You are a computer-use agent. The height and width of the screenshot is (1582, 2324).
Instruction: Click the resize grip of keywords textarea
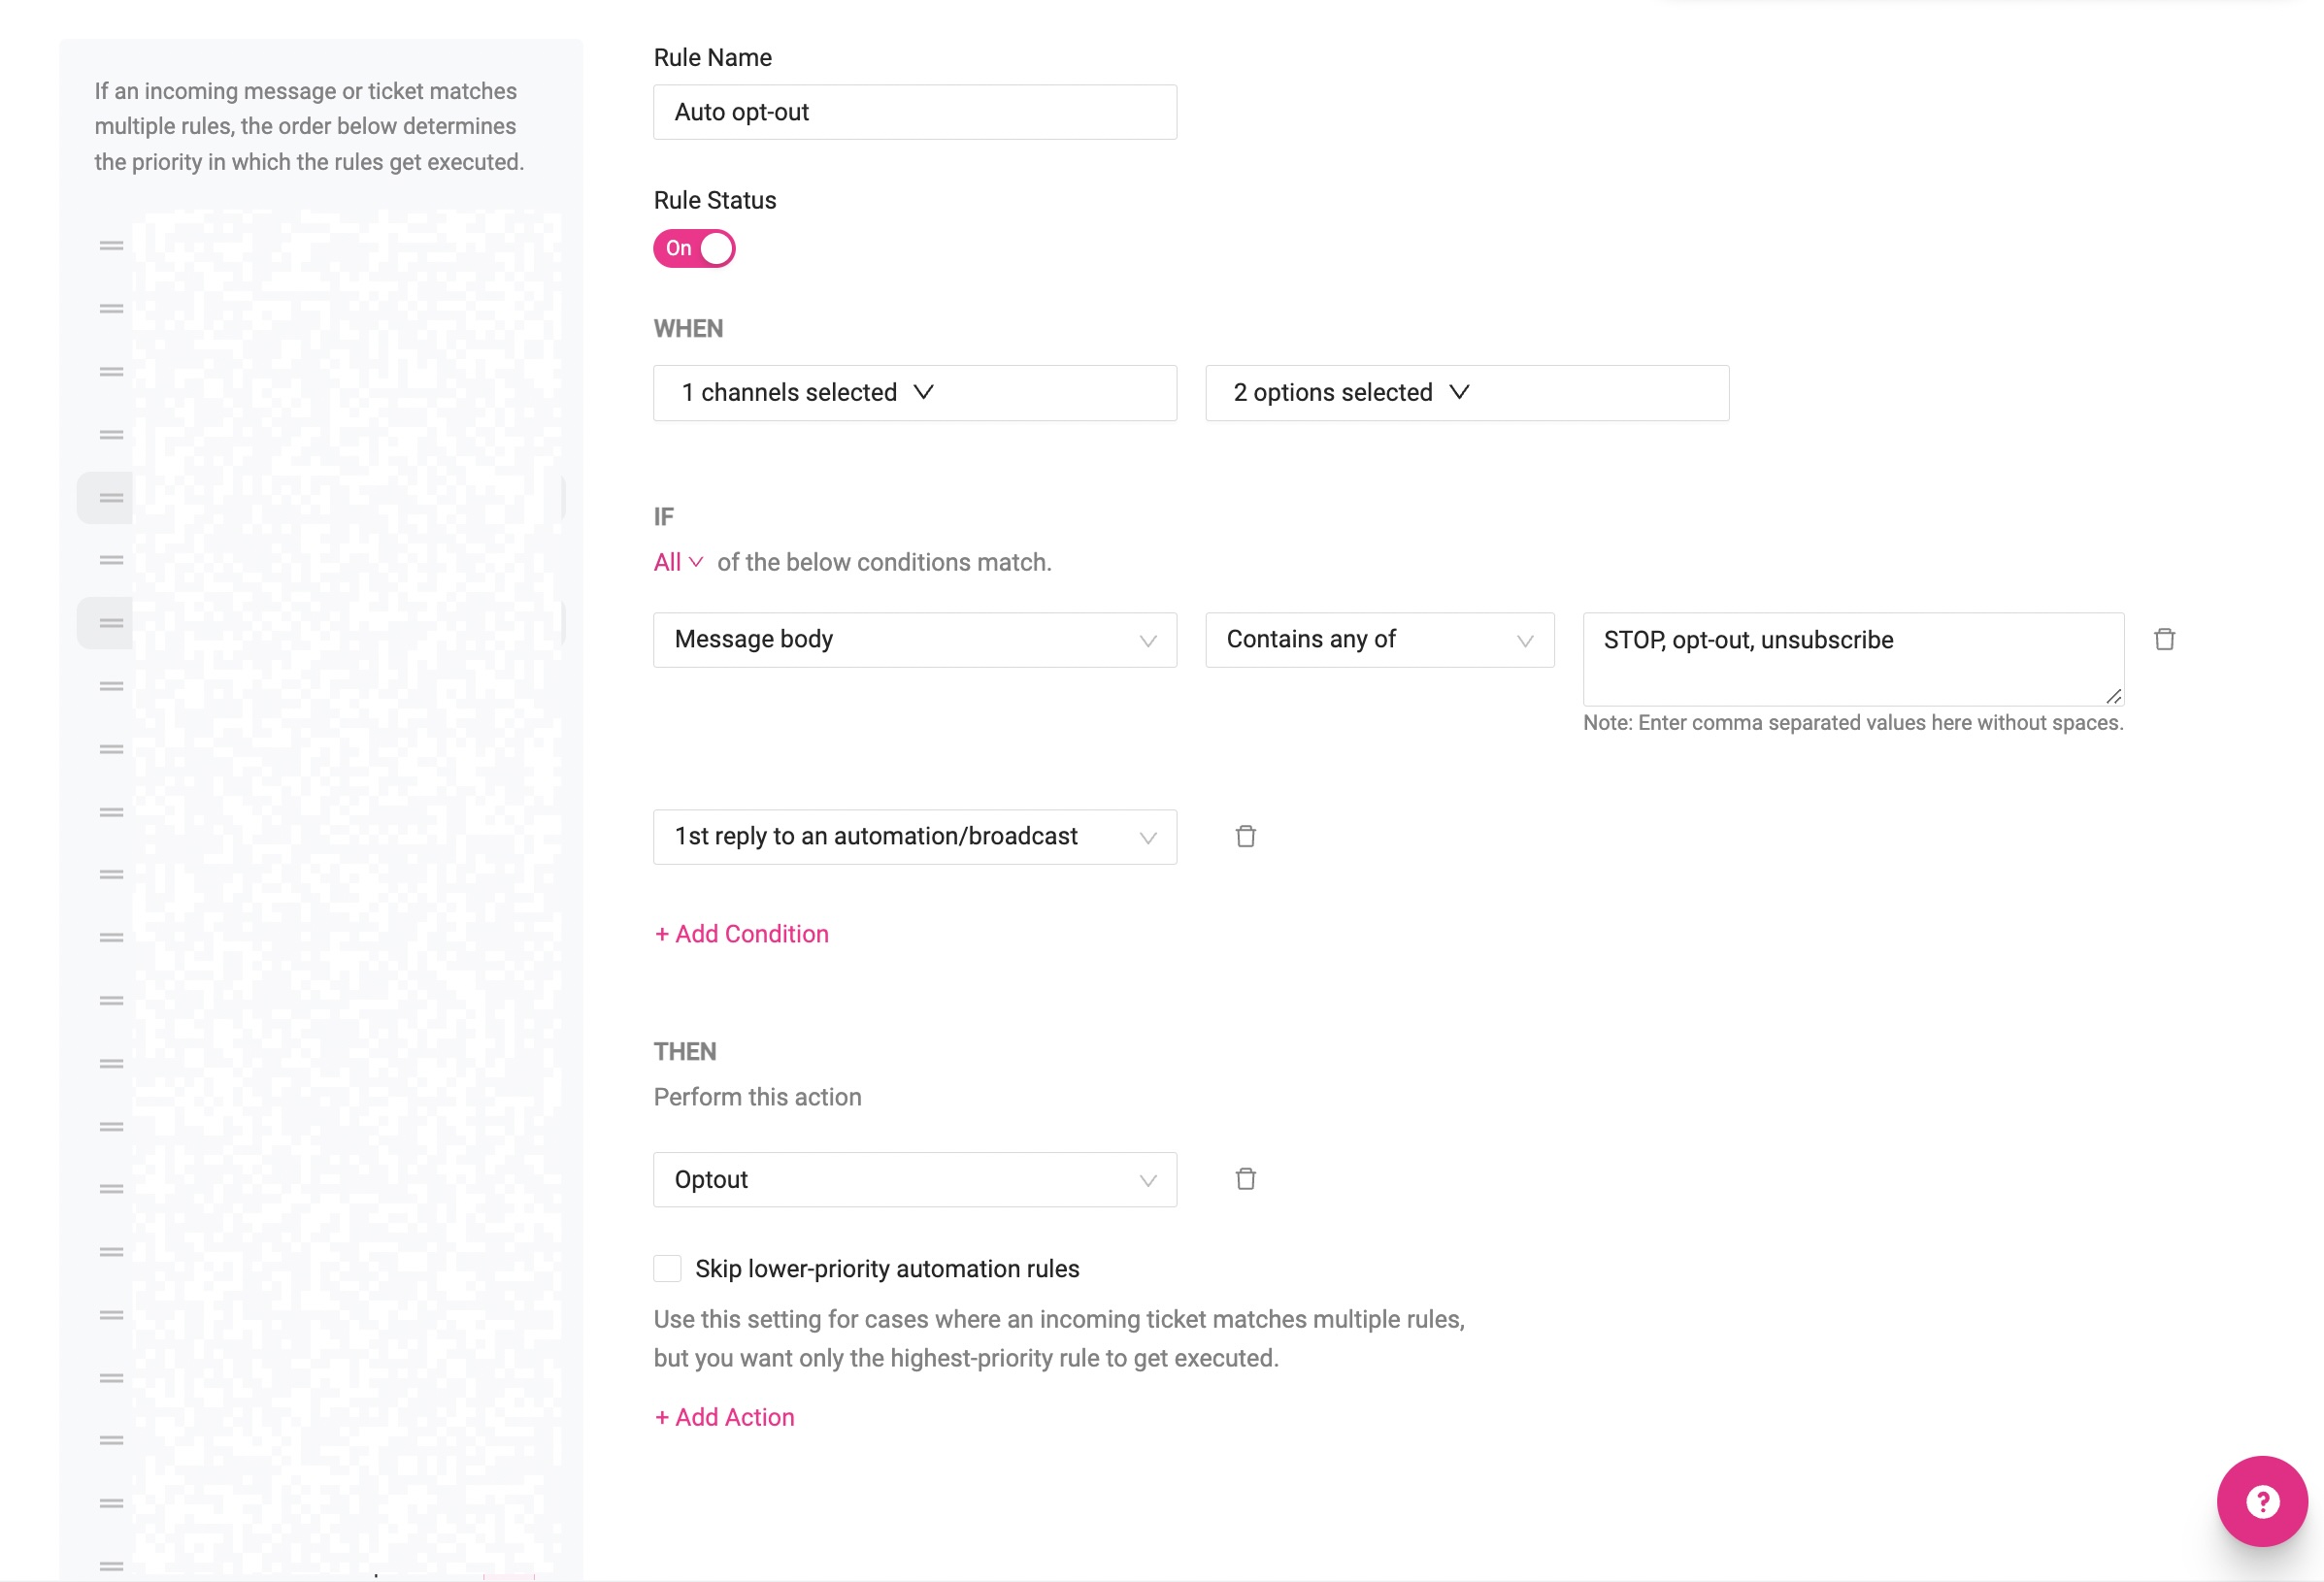[x=2113, y=696]
